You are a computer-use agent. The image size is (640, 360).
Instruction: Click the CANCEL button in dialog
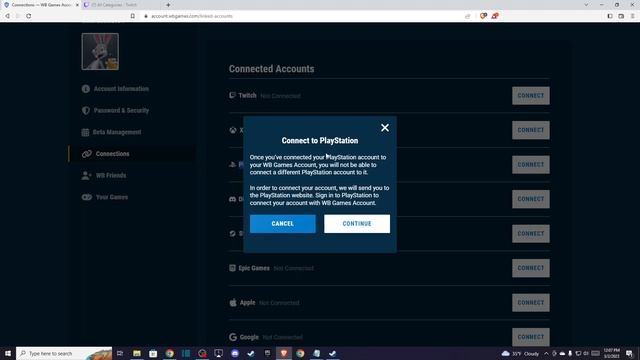tap(282, 224)
